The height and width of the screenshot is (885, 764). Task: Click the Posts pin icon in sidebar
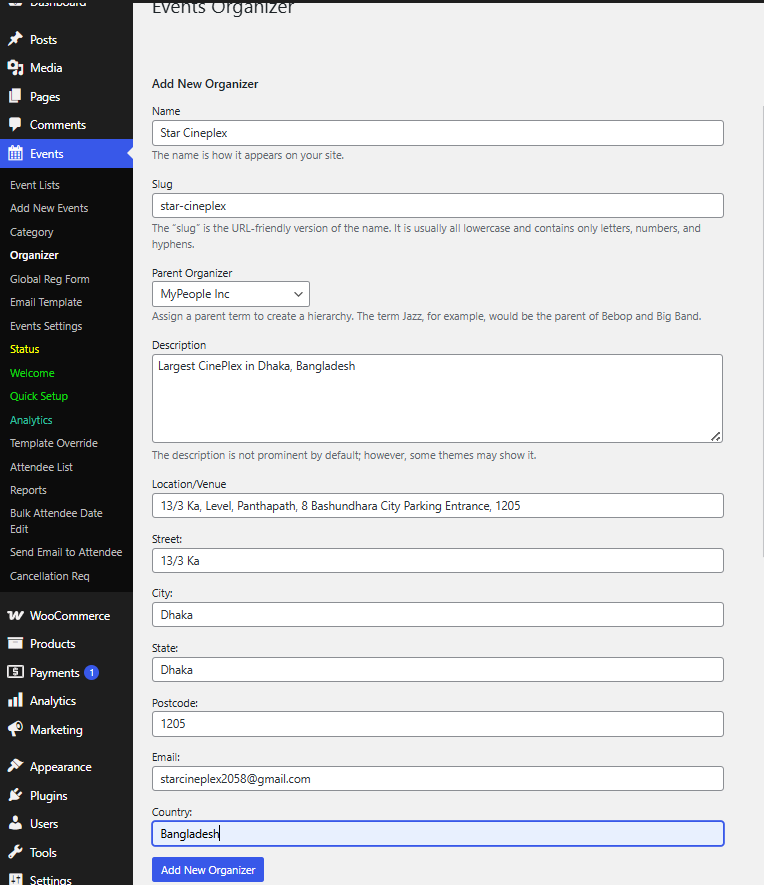coord(15,40)
